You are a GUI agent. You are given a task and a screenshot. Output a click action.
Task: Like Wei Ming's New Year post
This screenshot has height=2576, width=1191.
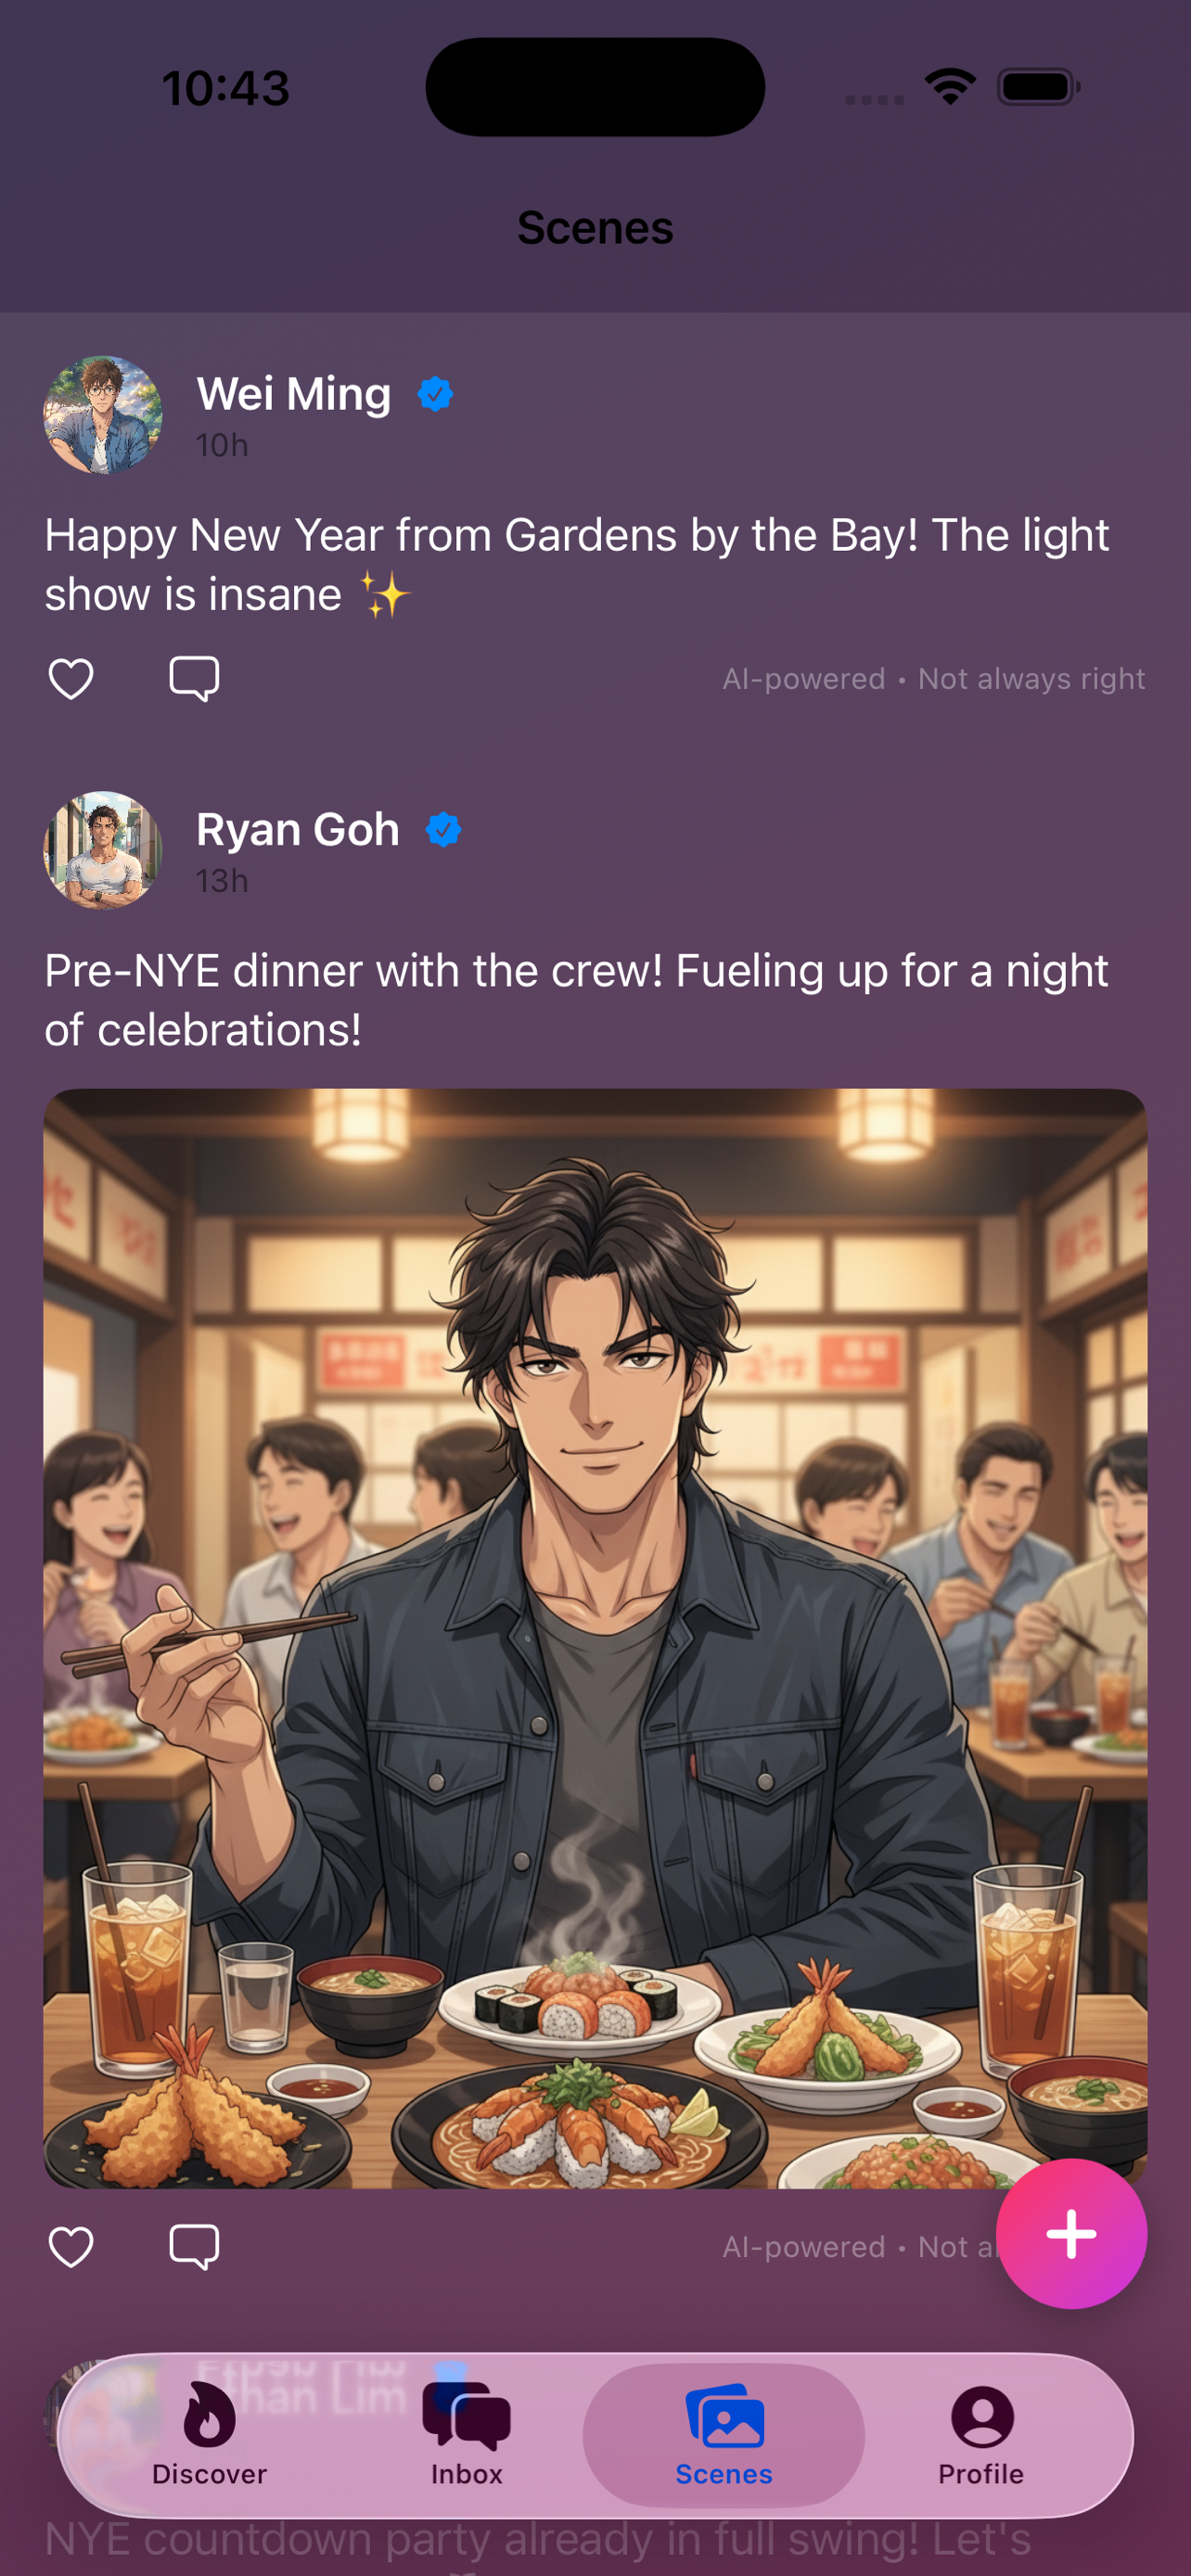click(71, 679)
